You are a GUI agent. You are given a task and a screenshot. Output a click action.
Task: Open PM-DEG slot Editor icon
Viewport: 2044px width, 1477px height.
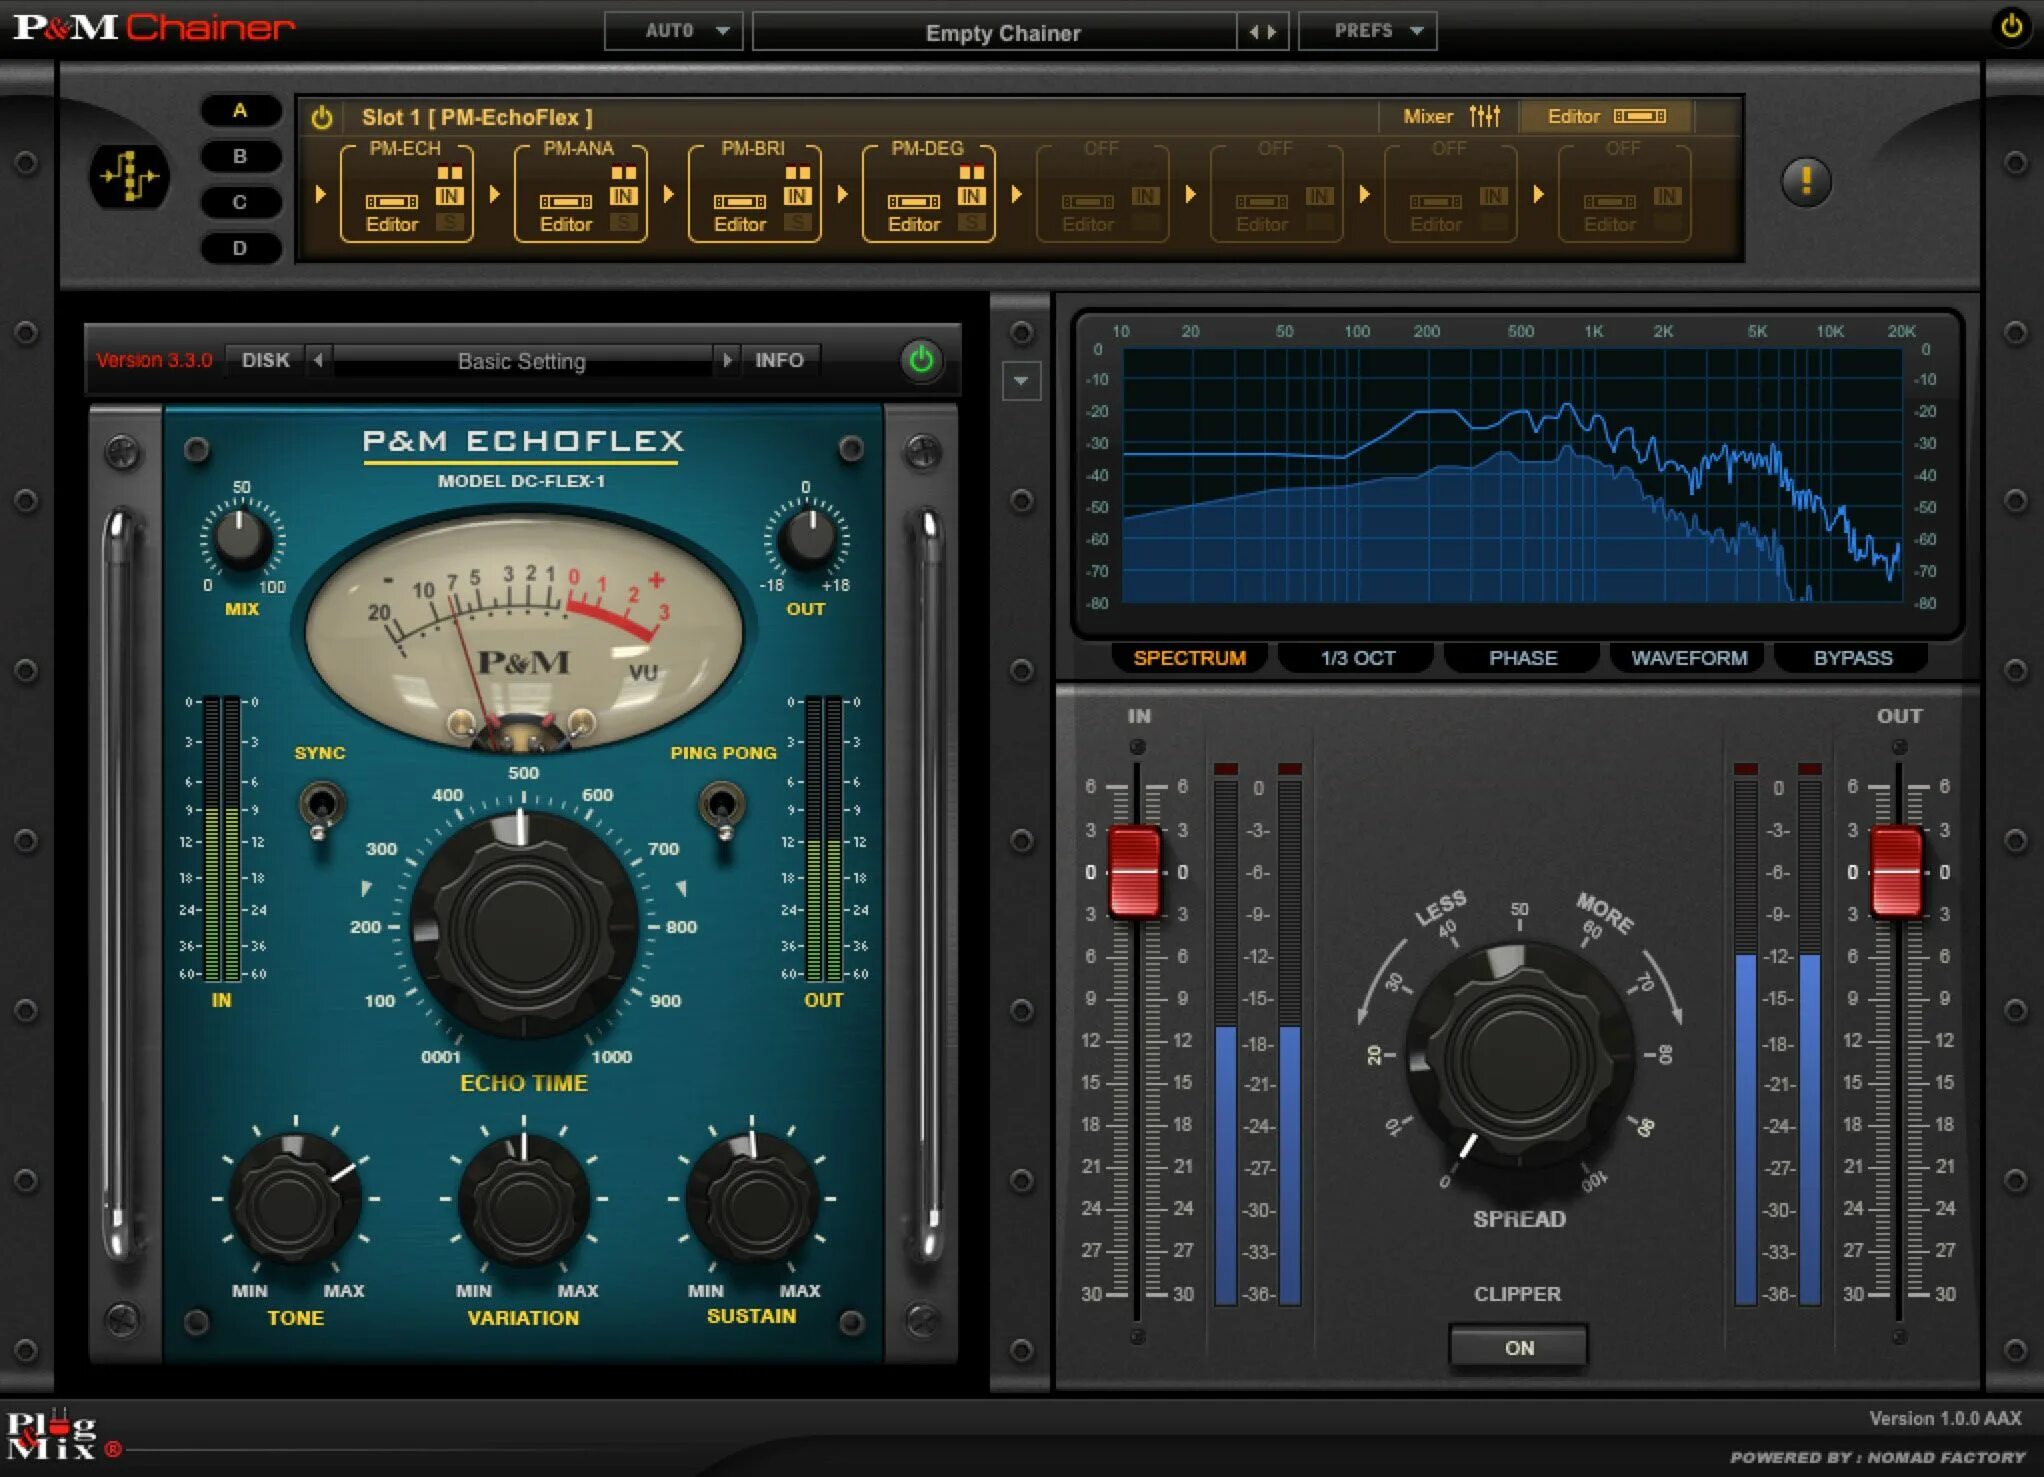913,203
